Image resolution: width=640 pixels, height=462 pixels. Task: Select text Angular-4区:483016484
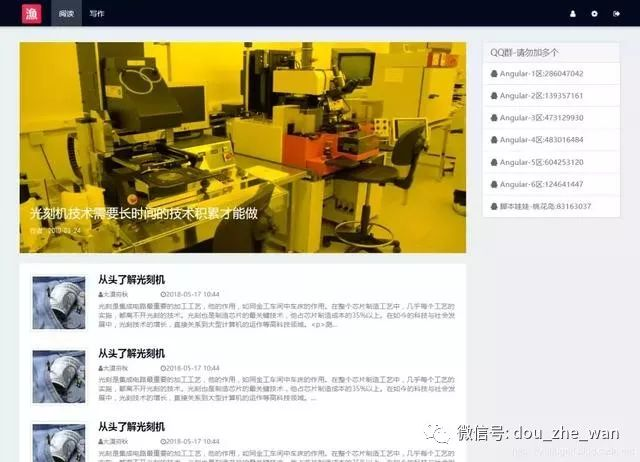pos(541,140)
